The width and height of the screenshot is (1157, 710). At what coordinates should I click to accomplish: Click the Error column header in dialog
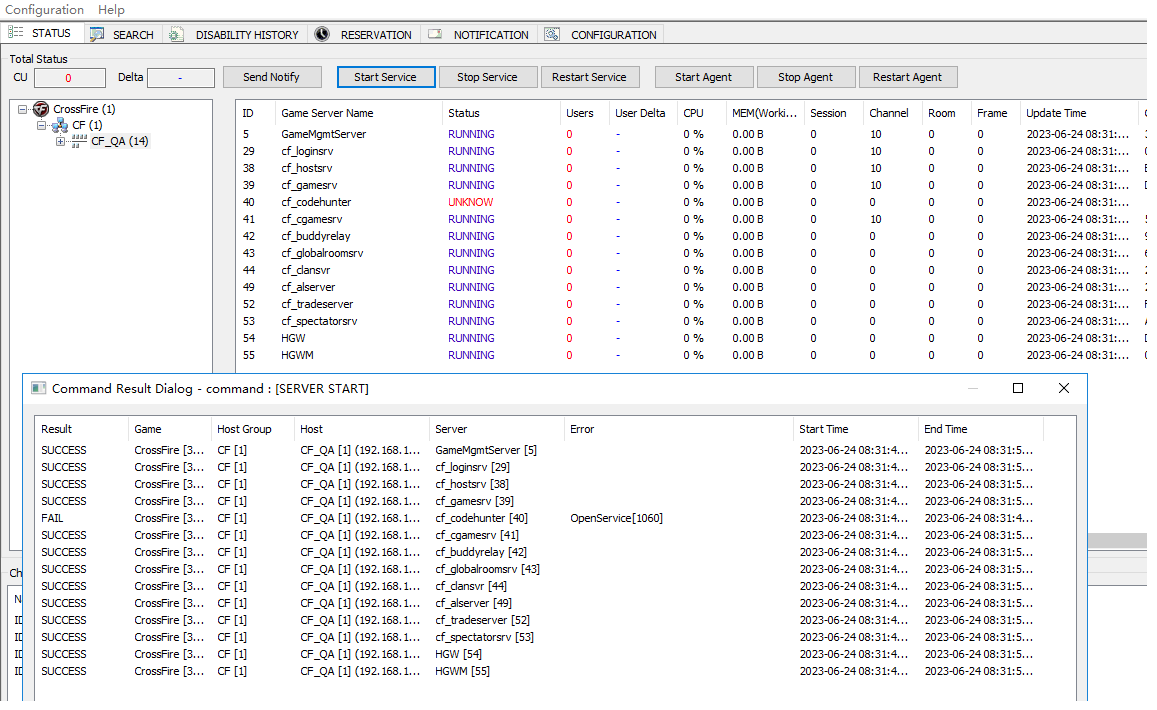(678, 429)
